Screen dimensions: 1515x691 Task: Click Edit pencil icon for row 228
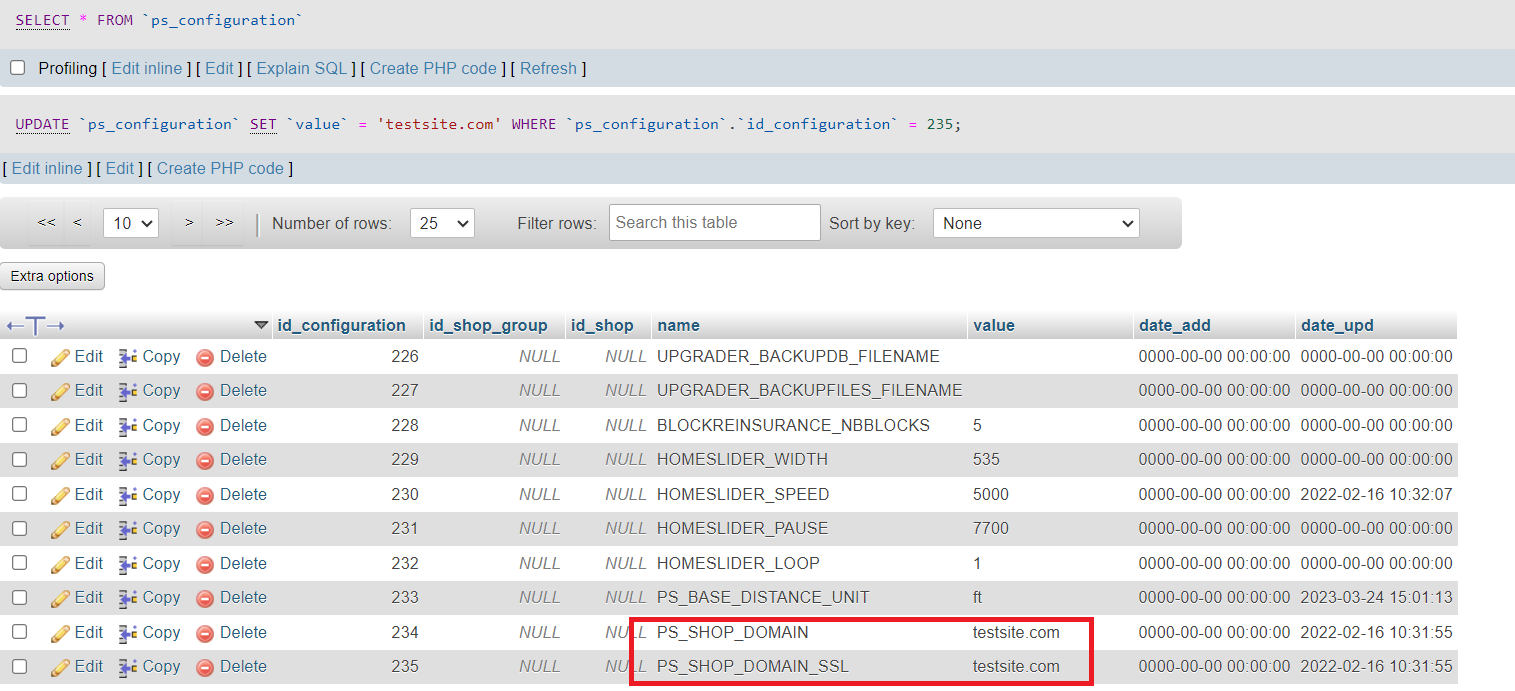pos(60,426)
